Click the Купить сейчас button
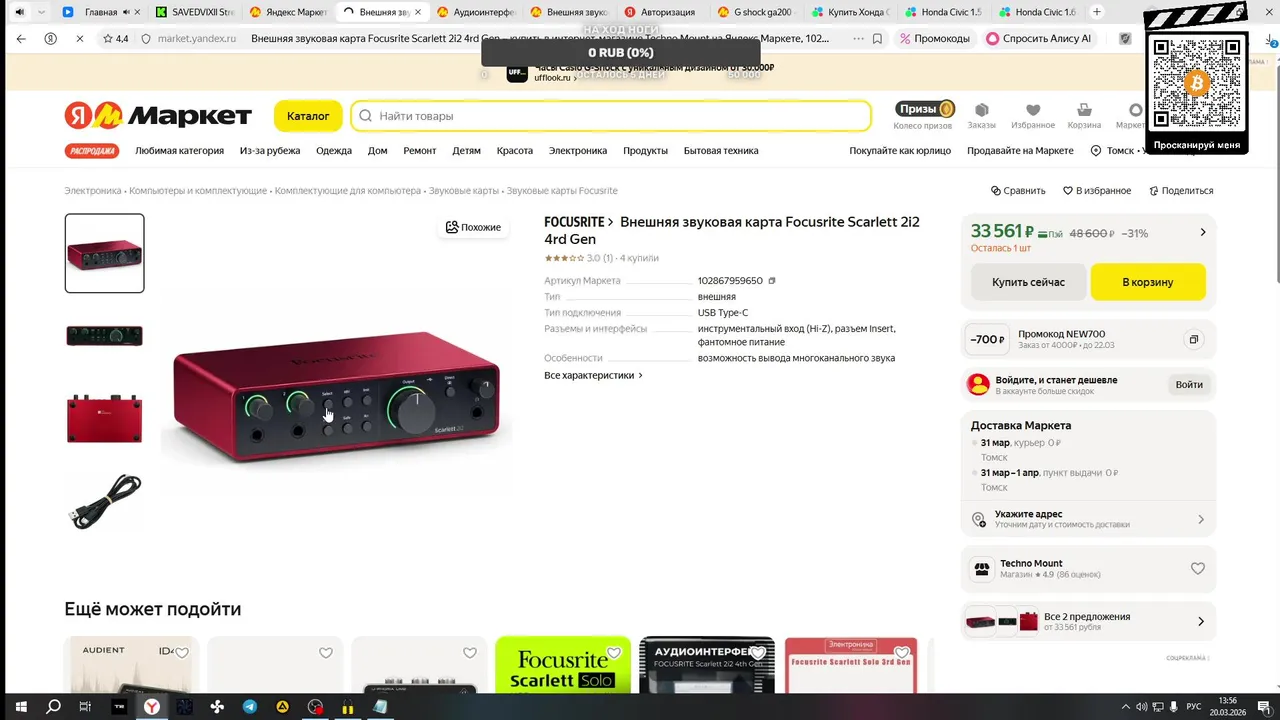Viewport: 1280px width, 720px height. (1028, 282)
